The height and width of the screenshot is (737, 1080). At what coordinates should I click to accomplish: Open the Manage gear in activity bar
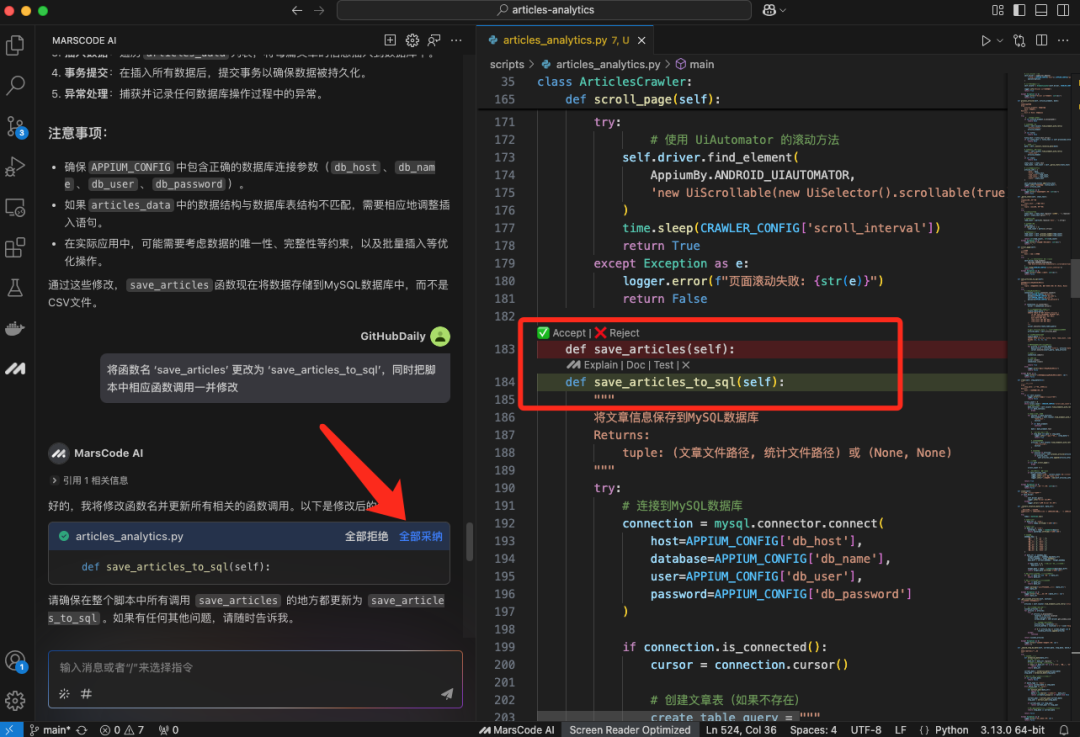[x=15, y=701]
